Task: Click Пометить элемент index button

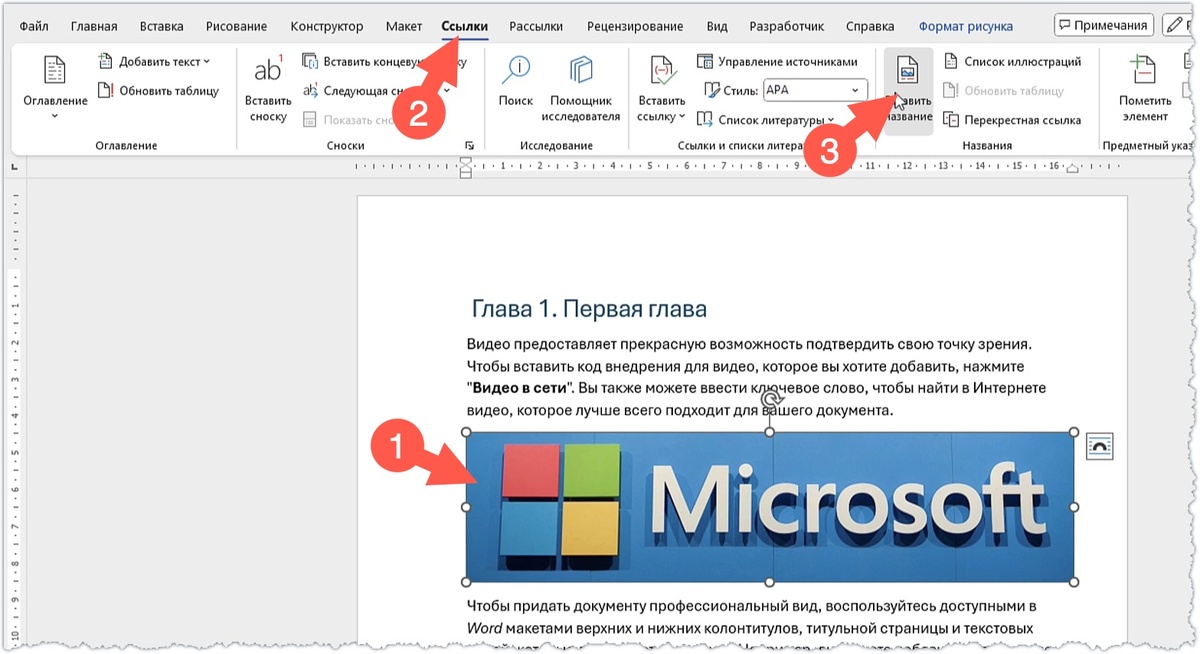Action: pyautogui.click(x=1145, y=88)
